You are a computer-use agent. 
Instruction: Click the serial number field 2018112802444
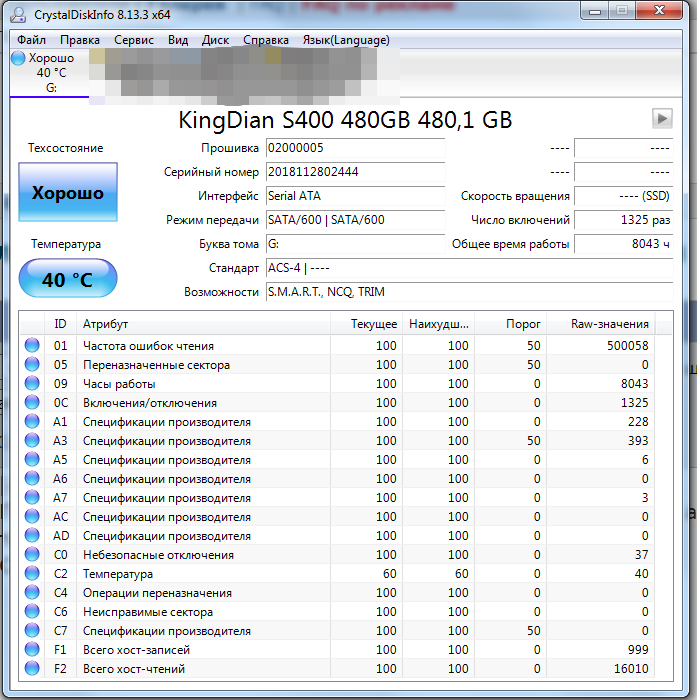pyautogui.click(x=355, y=172)
